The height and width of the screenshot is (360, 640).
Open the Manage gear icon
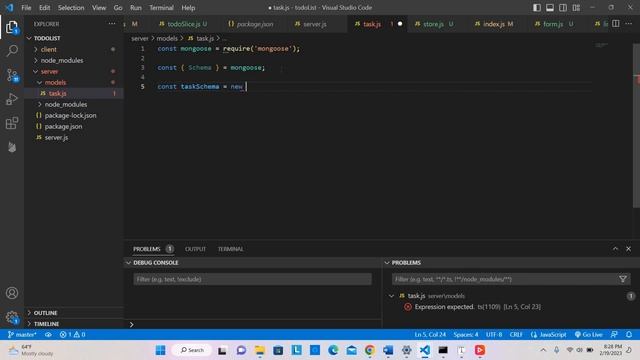tap(12, 317)
